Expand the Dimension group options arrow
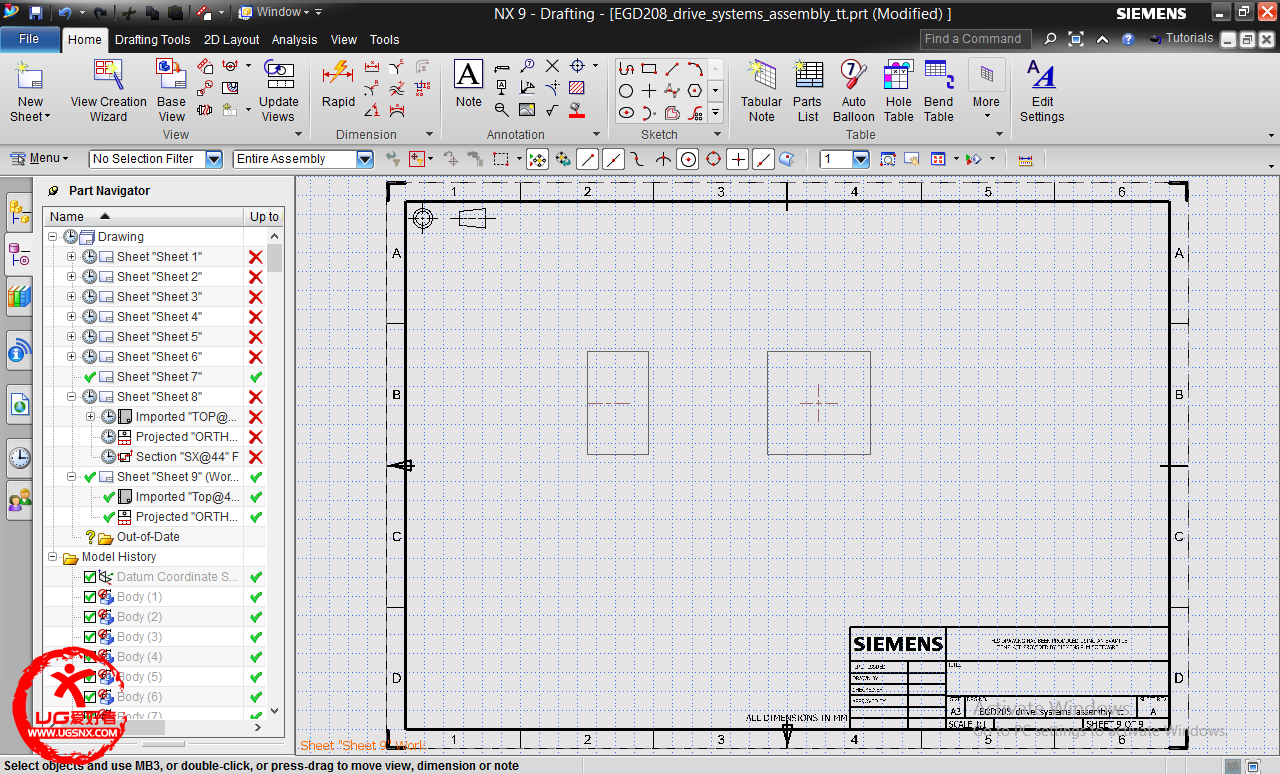 coord(430,134)
